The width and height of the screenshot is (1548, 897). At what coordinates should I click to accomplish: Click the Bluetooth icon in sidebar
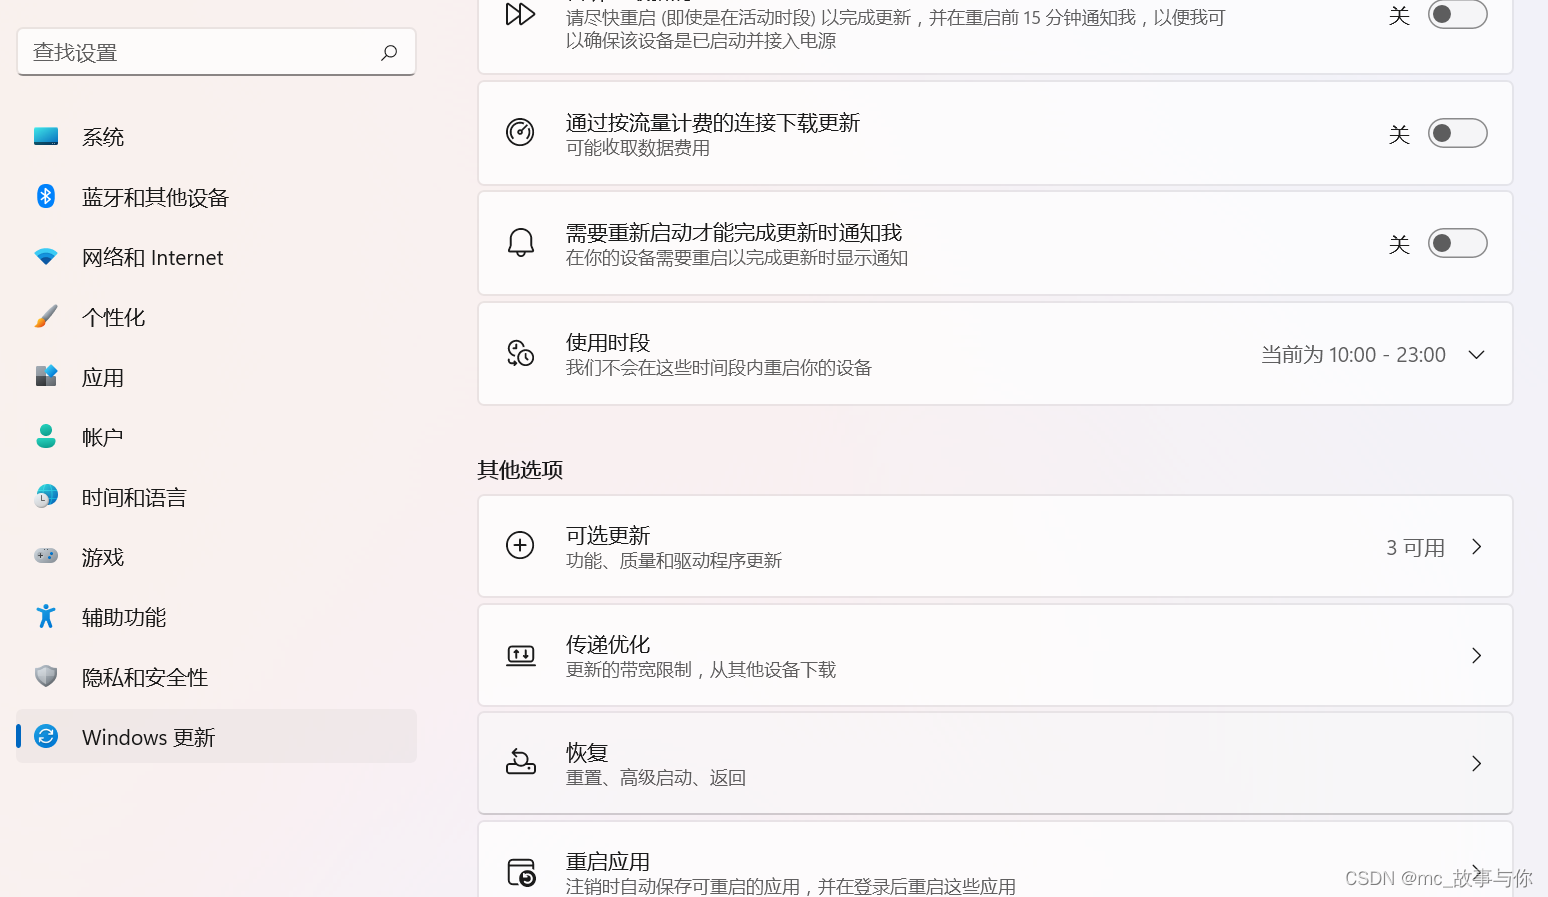click(x=46, y=196)
